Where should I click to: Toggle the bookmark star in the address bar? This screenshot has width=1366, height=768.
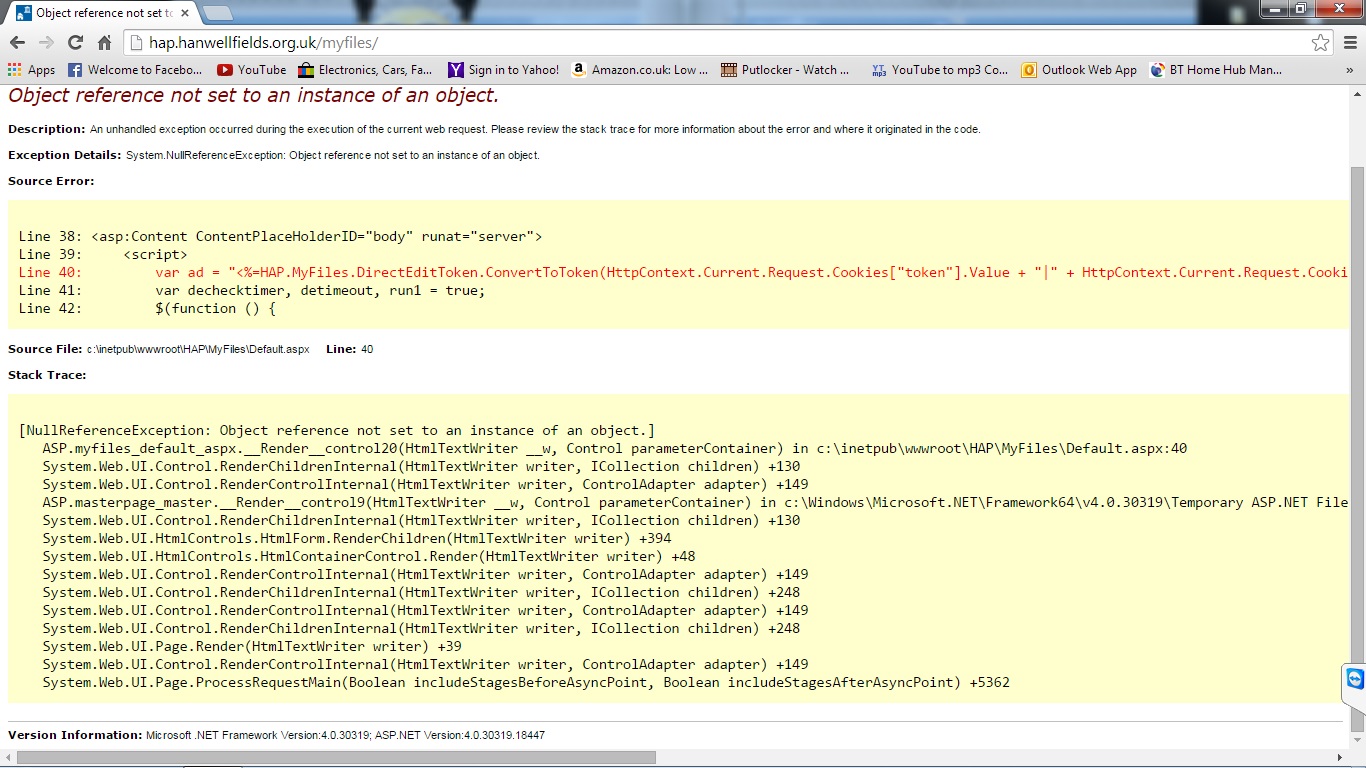1321,43
